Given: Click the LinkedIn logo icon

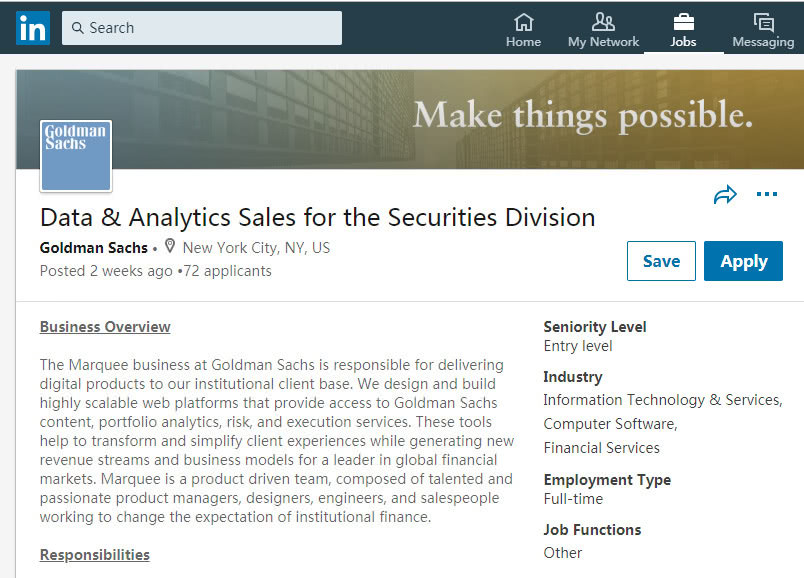Looking at the screenshot, I should tap(32, 28).
